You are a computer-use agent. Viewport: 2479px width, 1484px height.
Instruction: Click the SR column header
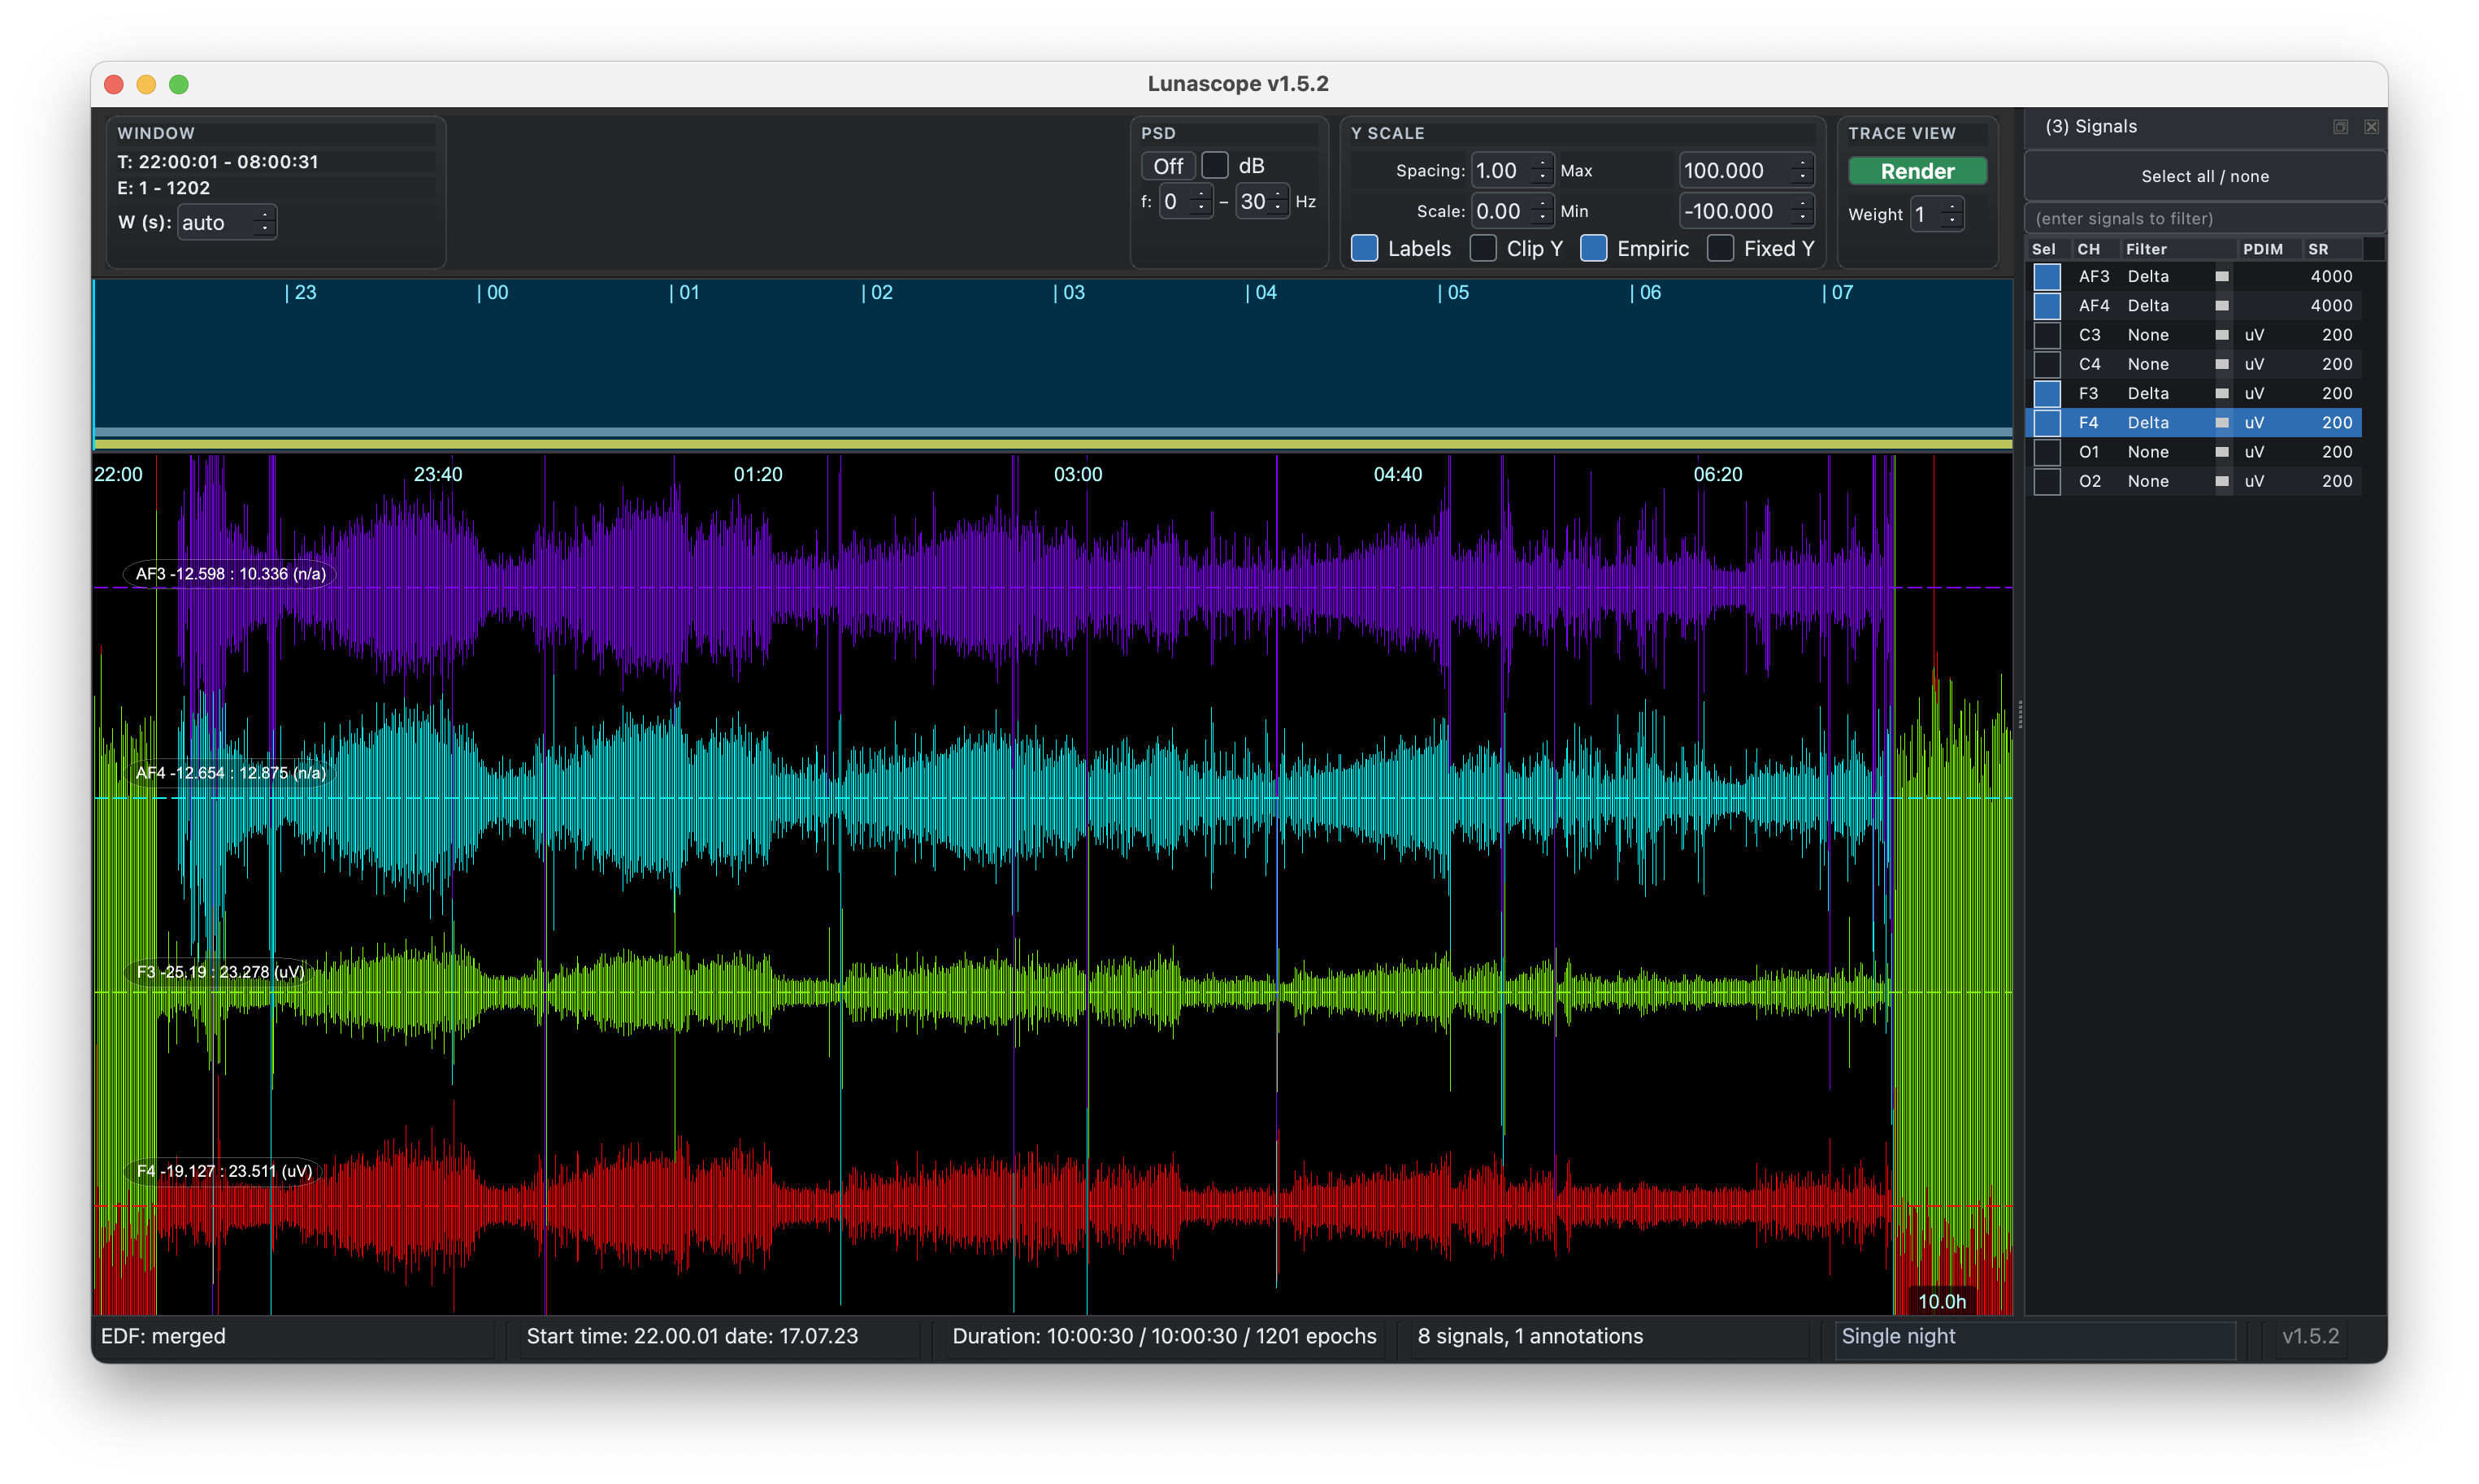click(2318, 249)
